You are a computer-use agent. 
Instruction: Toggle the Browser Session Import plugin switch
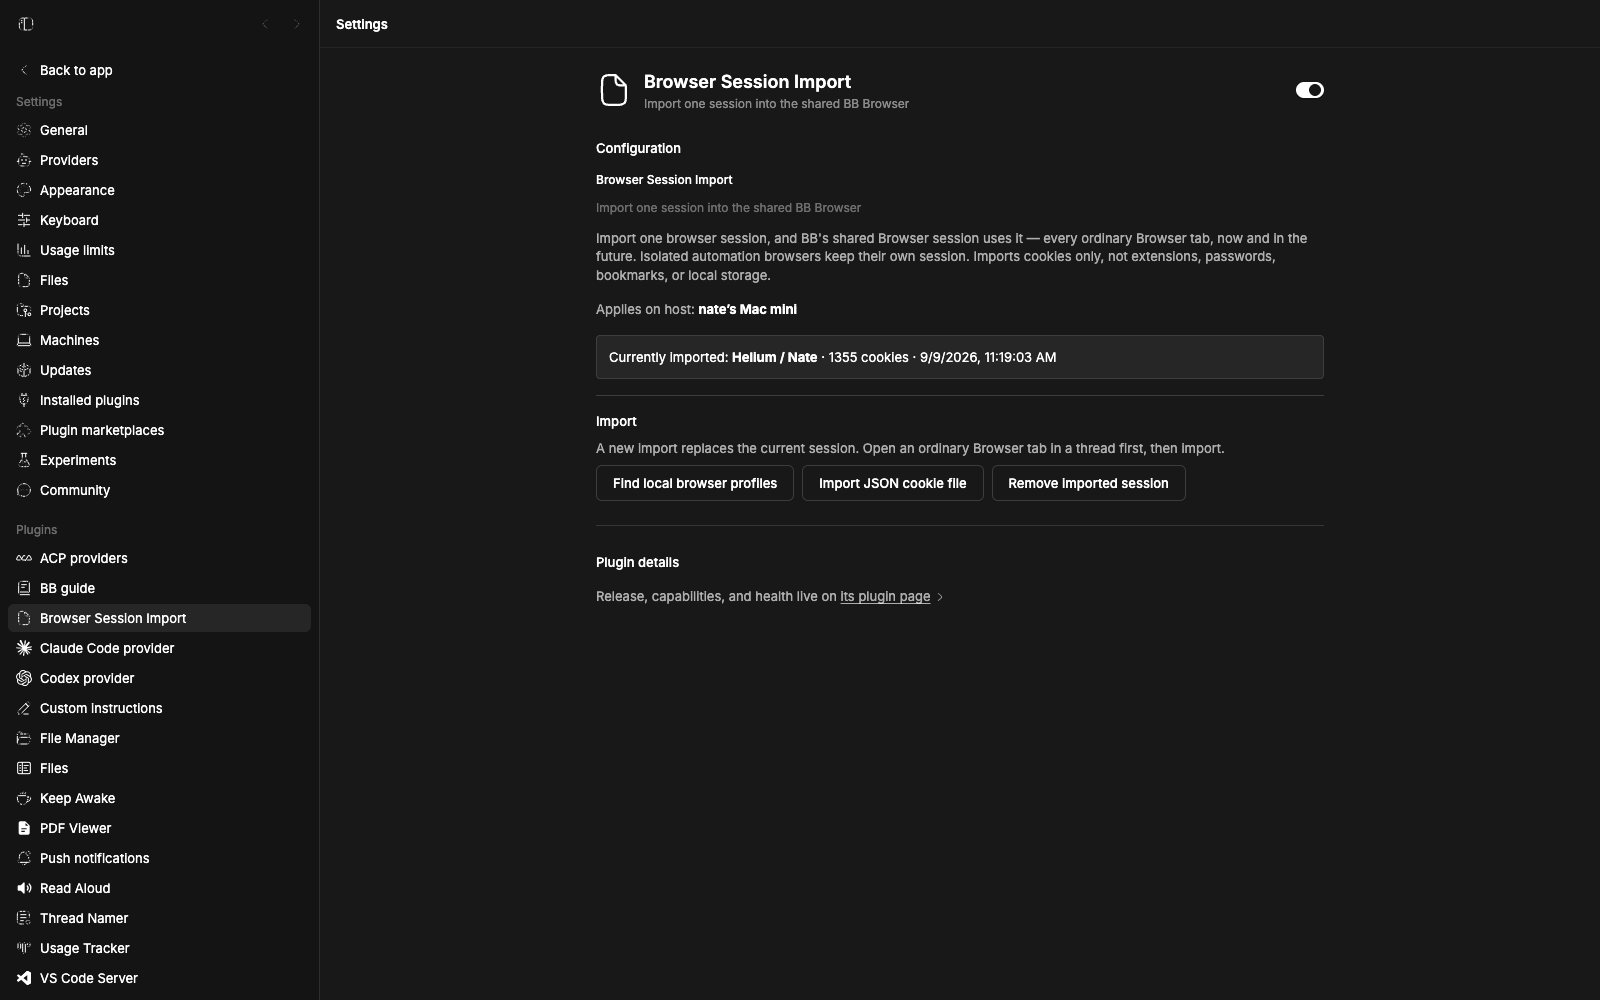1309,90
